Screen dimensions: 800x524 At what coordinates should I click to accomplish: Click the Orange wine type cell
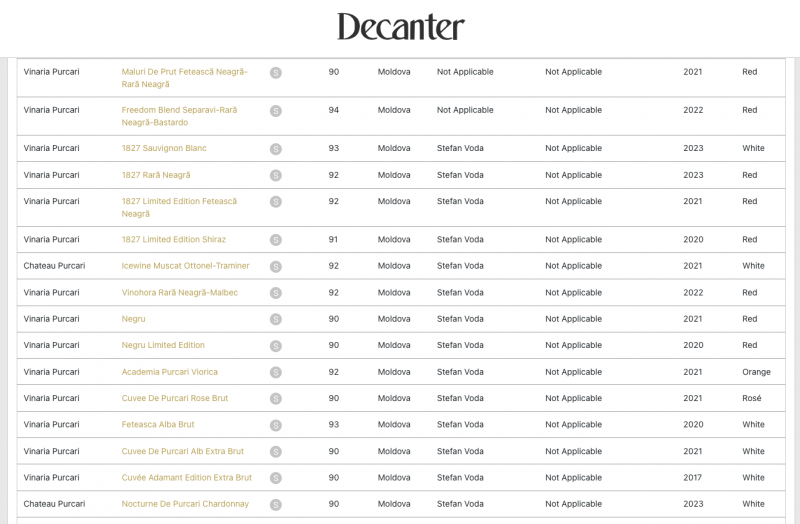tap(756, 372)
